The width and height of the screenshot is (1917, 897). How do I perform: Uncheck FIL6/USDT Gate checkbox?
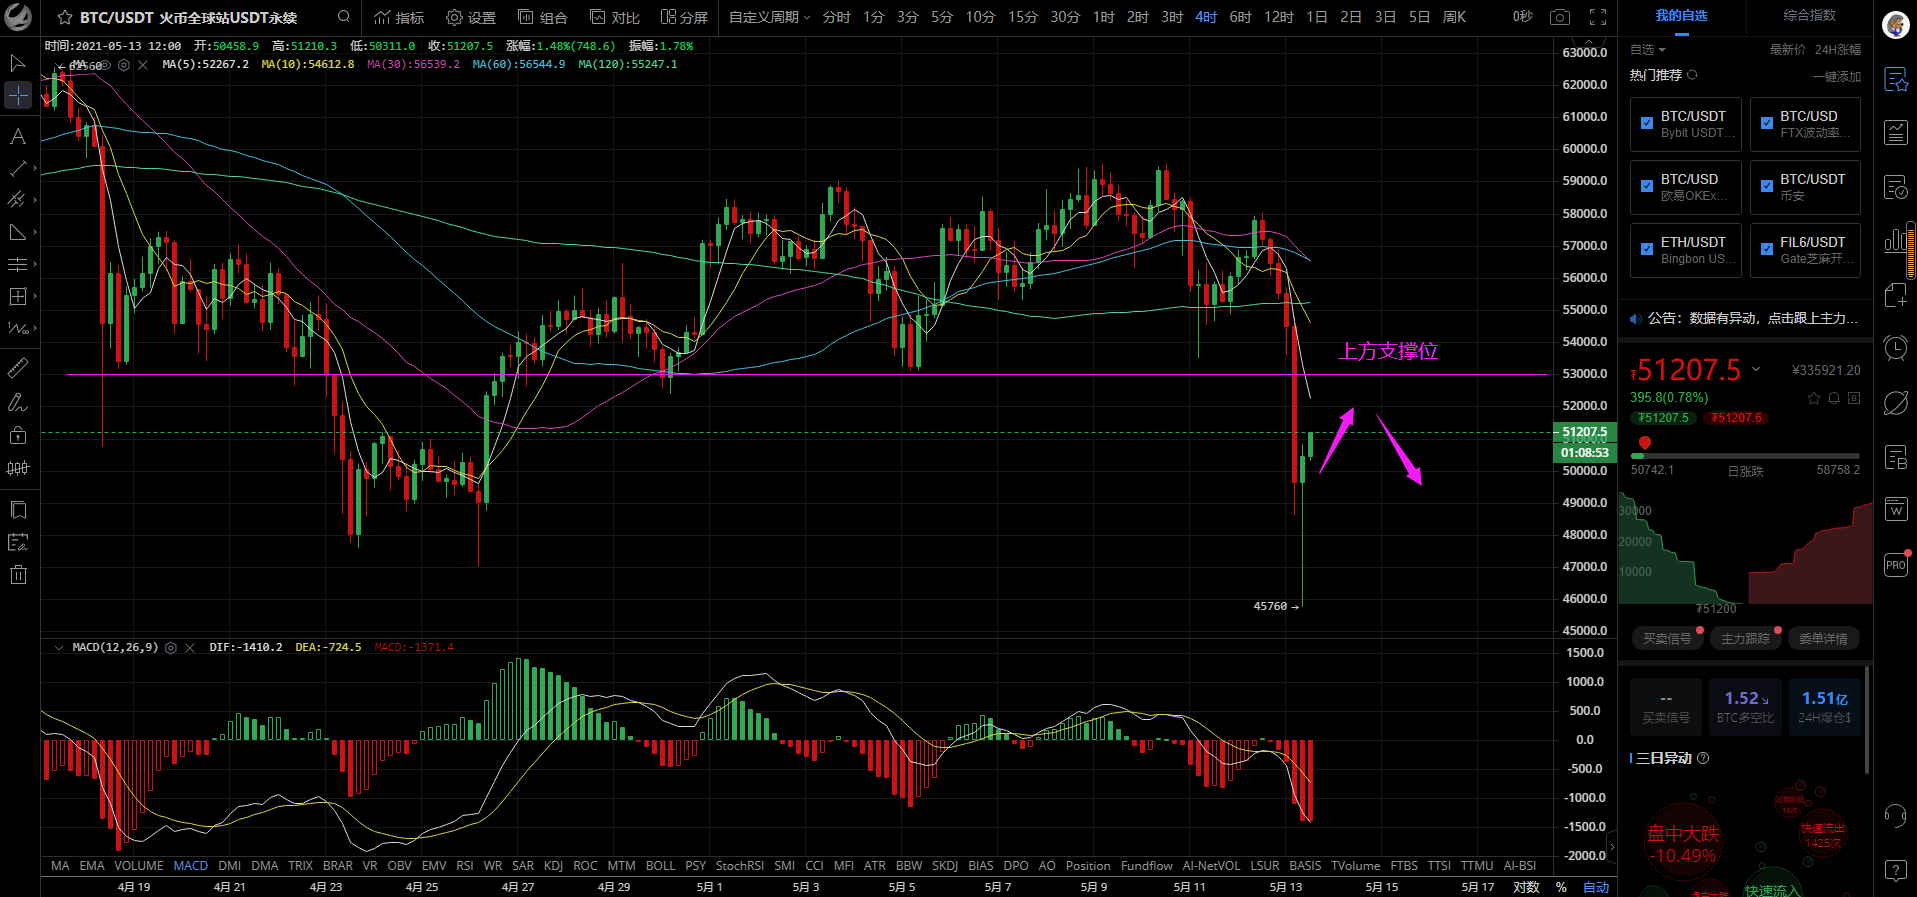coord(1767,250)
